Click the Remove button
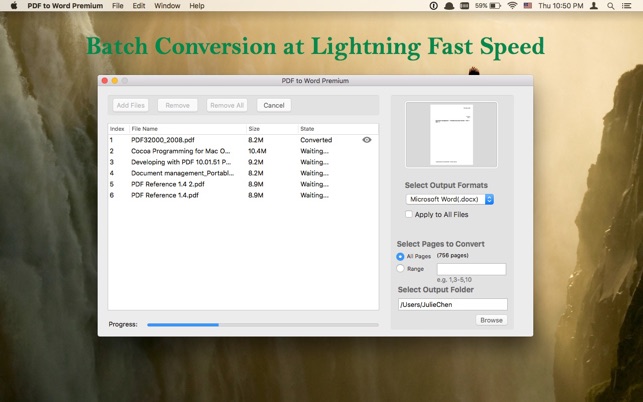643x402 pixels. pos(178,105)
